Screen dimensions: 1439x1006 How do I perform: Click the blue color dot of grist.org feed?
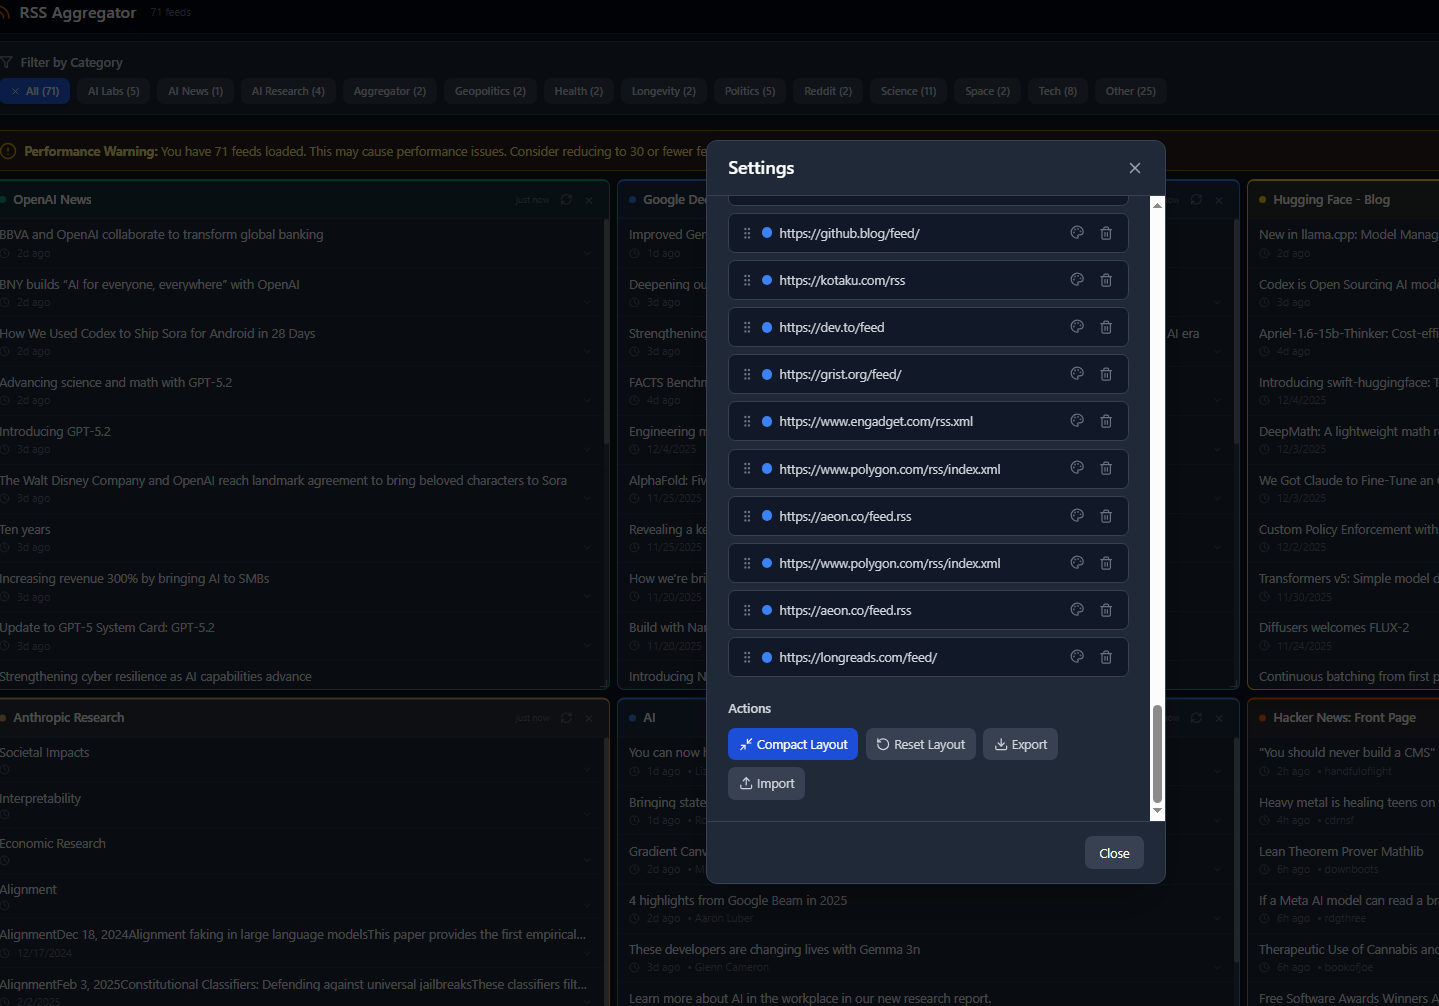767,374
